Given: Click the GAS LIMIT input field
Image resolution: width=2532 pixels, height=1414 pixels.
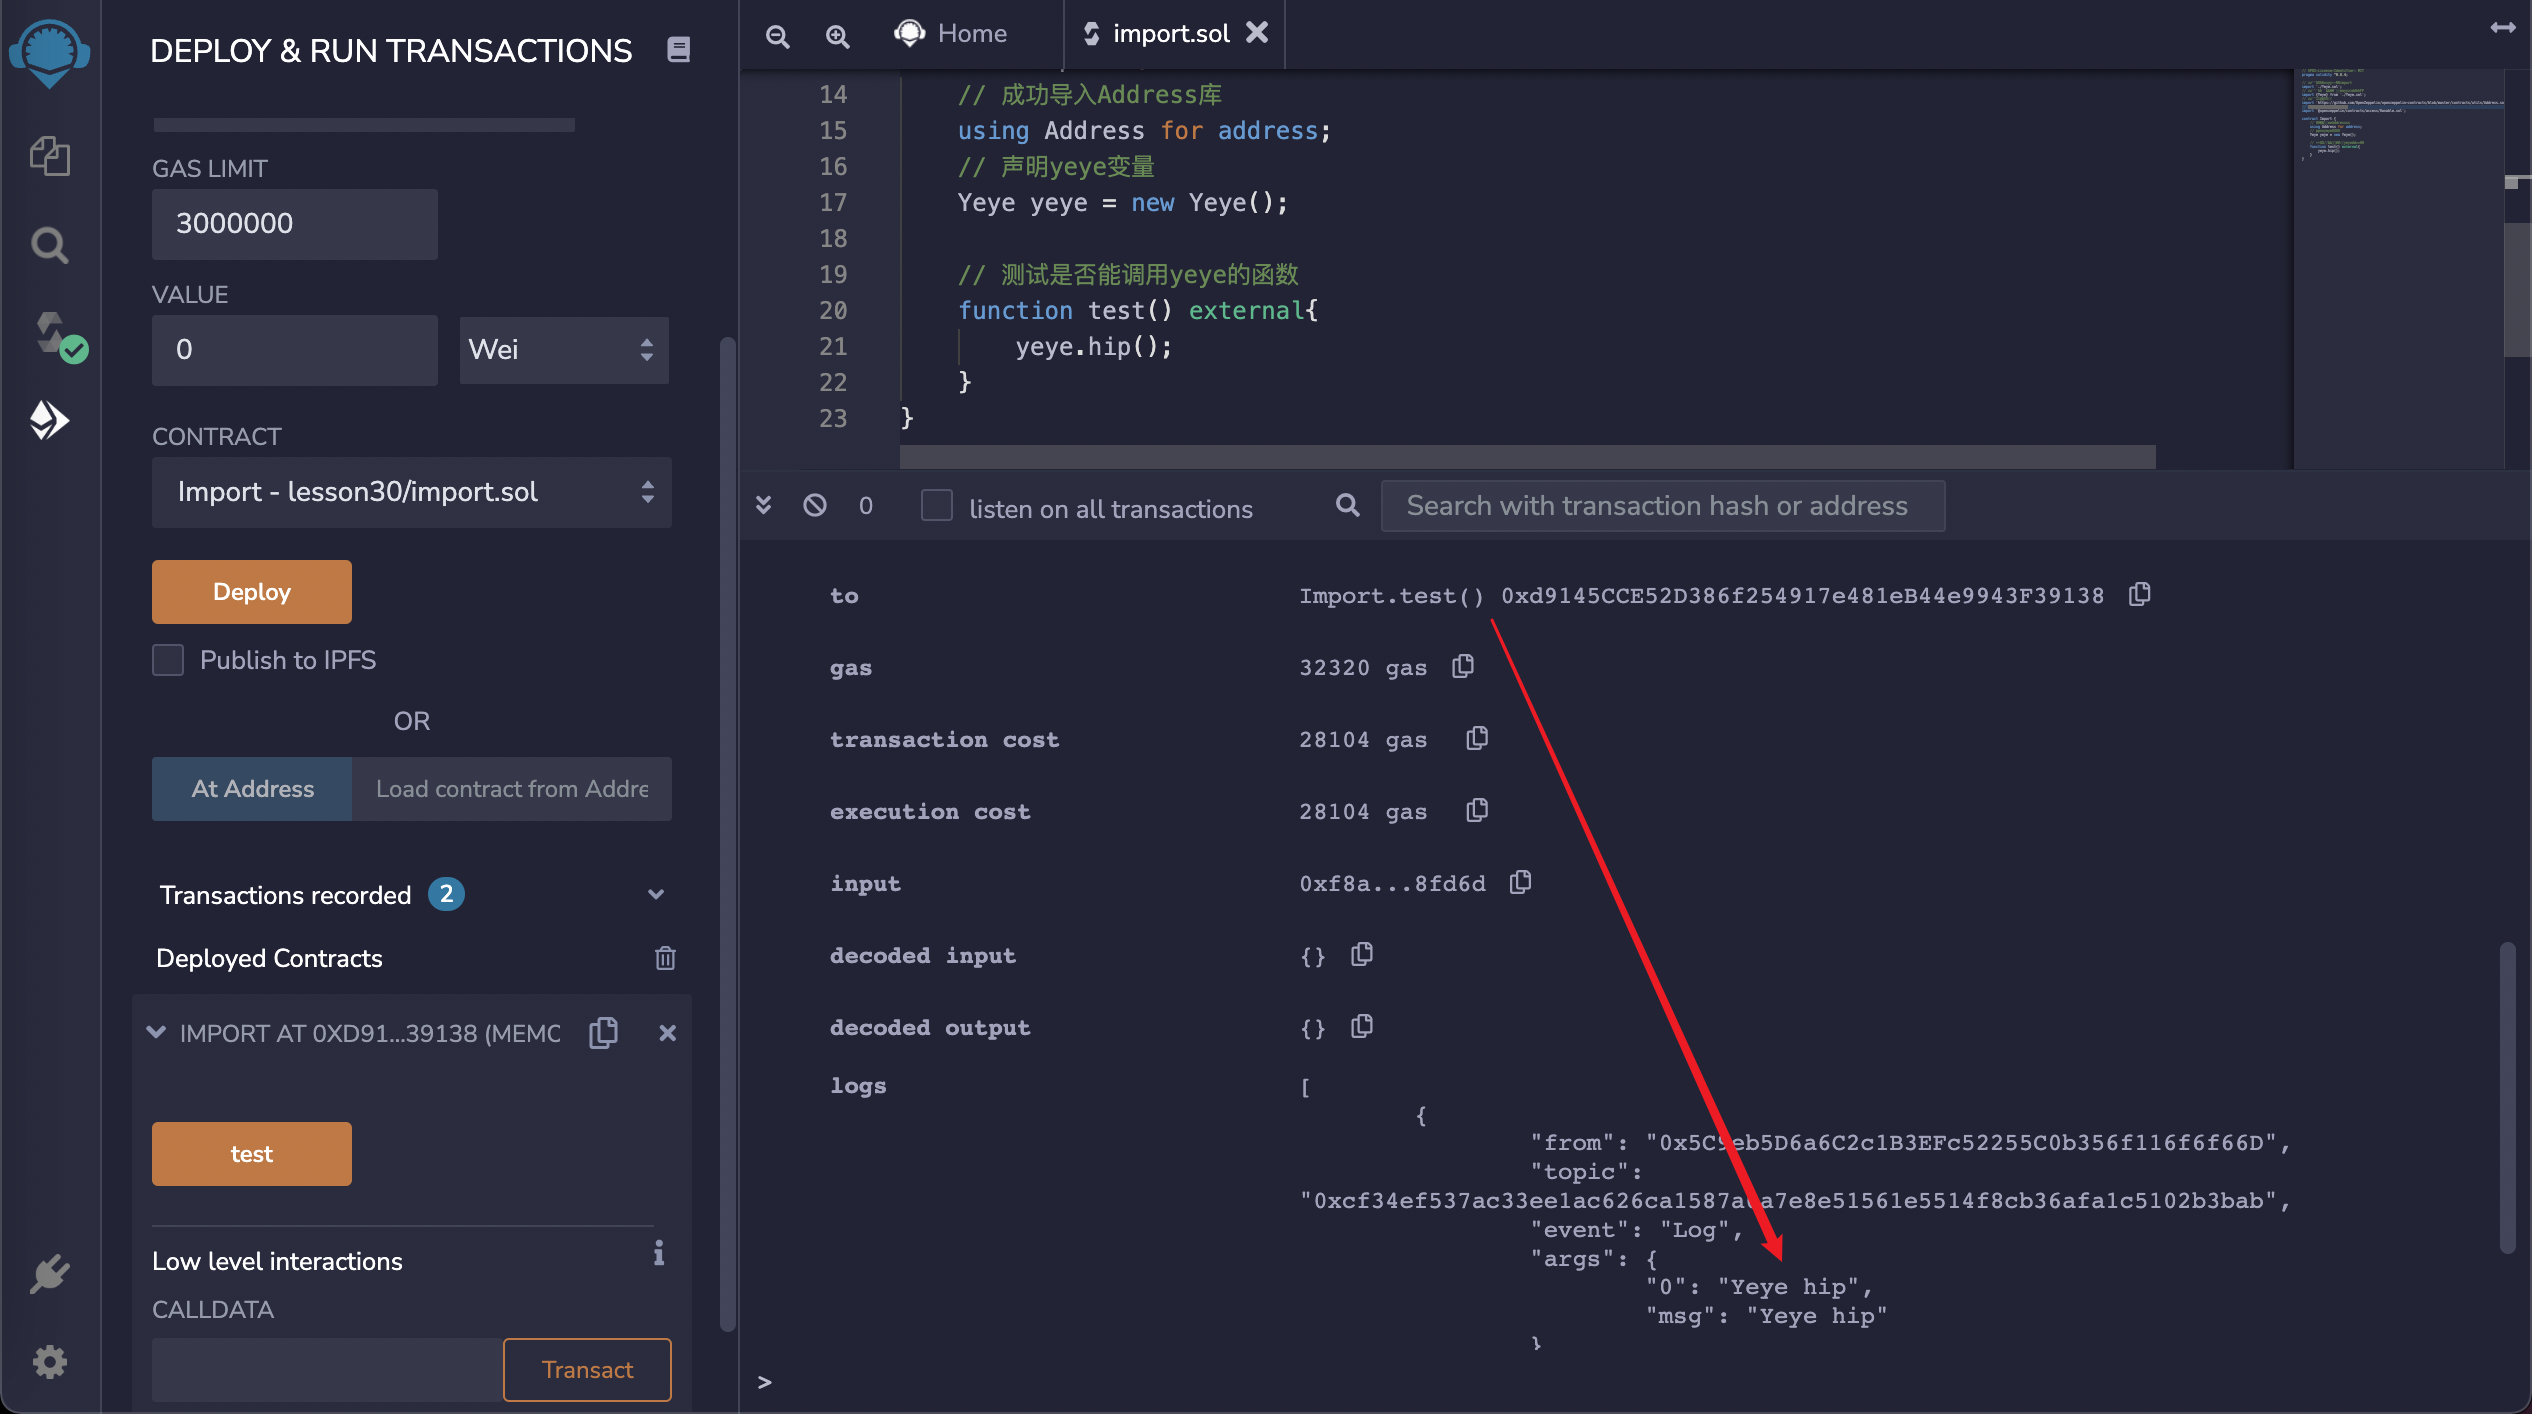Looking at the screenshot, I should tap(296, 223).
